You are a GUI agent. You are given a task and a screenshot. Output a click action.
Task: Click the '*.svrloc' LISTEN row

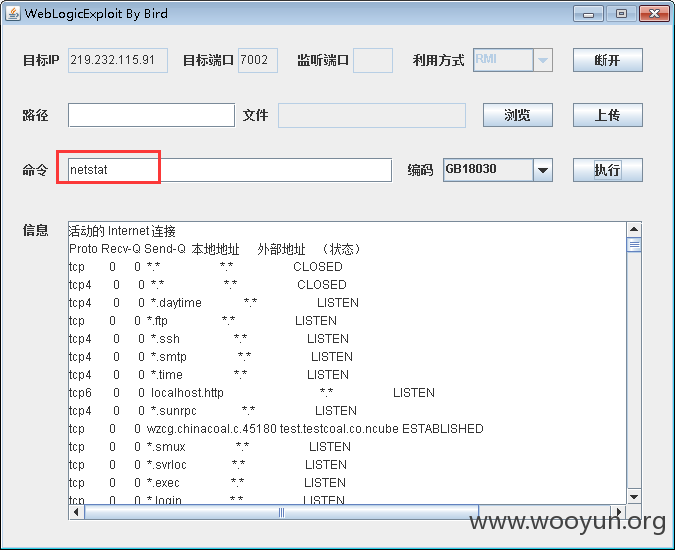tap(208, 465)
